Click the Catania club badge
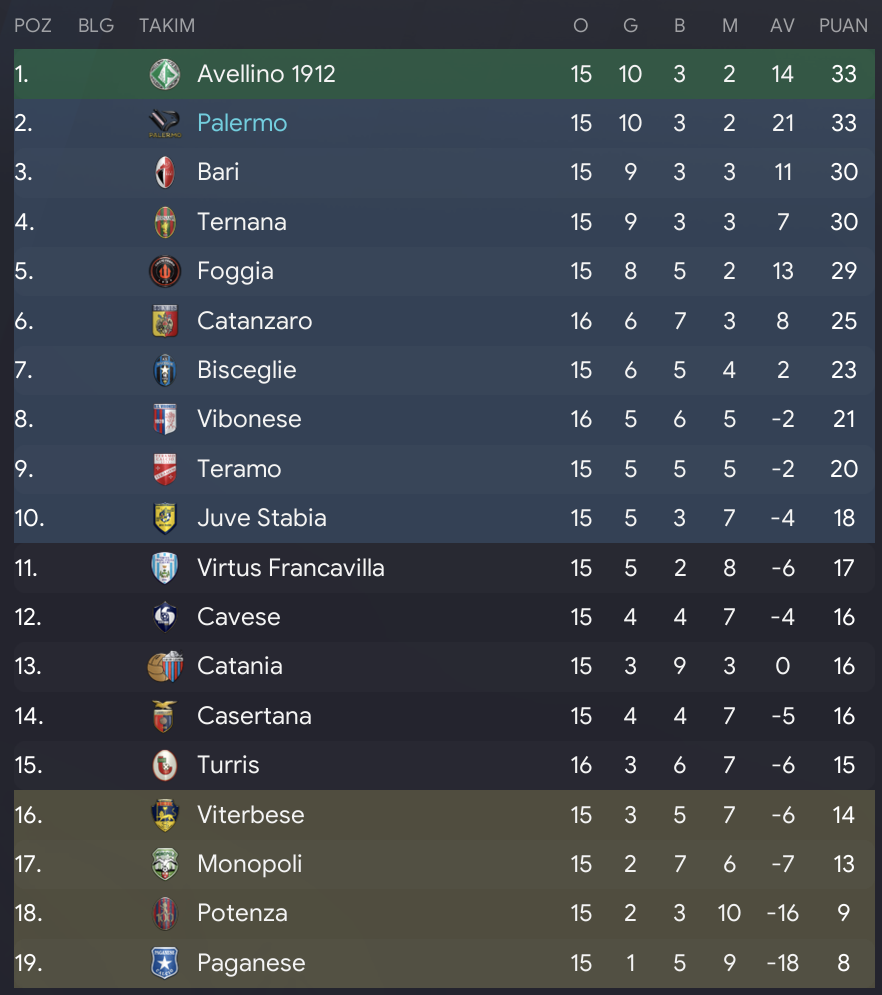The width and height of the screenshot is (882, 995). 165,666
